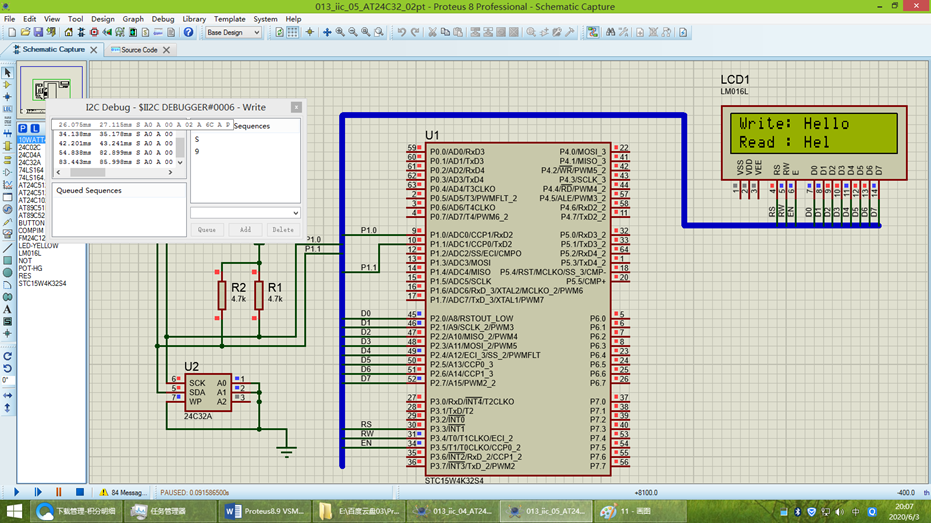Click the Undo arrow icon
This screenshot has width=931, height=524.
pos(402,33)
